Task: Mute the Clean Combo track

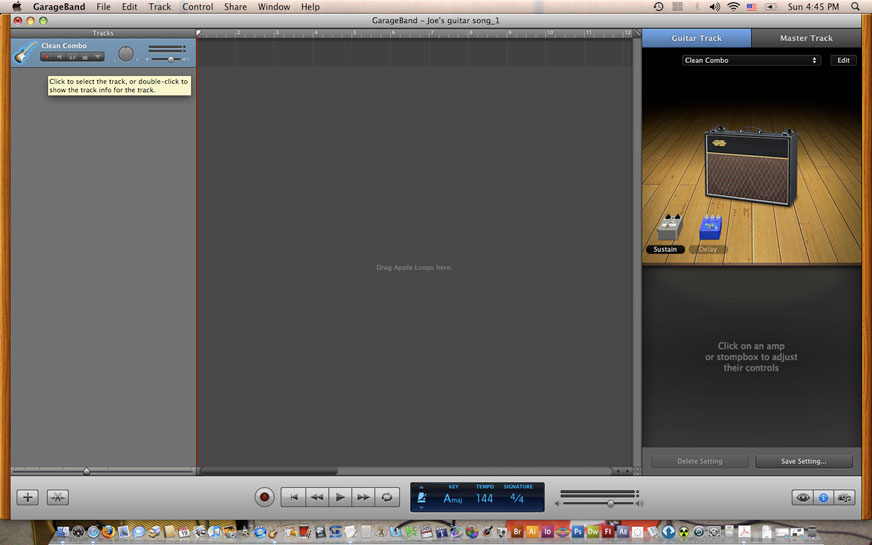Action: click(59, 57)
